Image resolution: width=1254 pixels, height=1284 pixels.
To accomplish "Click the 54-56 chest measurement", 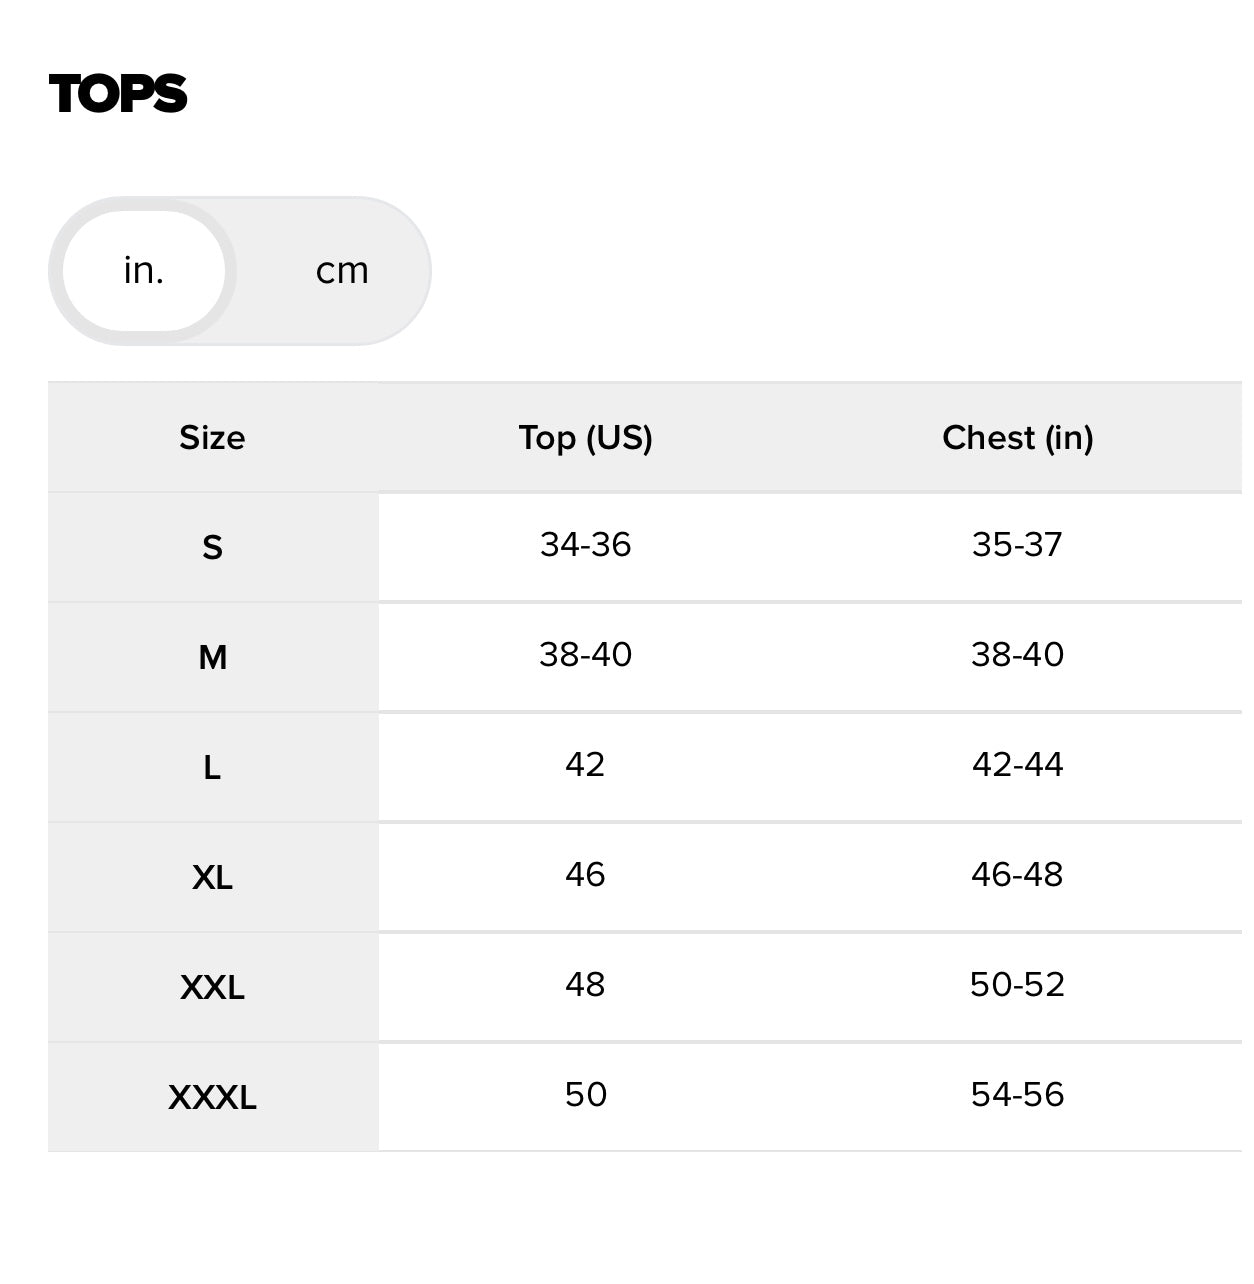I will coord(1017,1095).
